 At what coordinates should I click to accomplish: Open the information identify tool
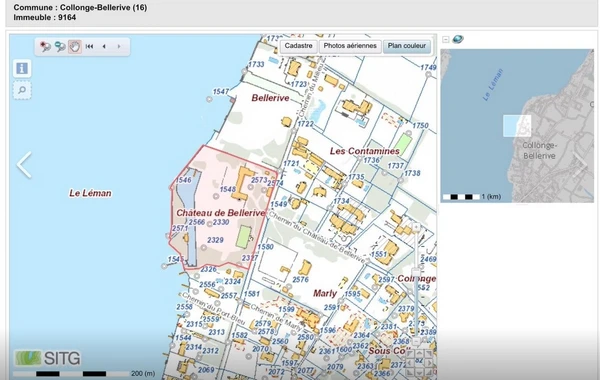point(22,68)
